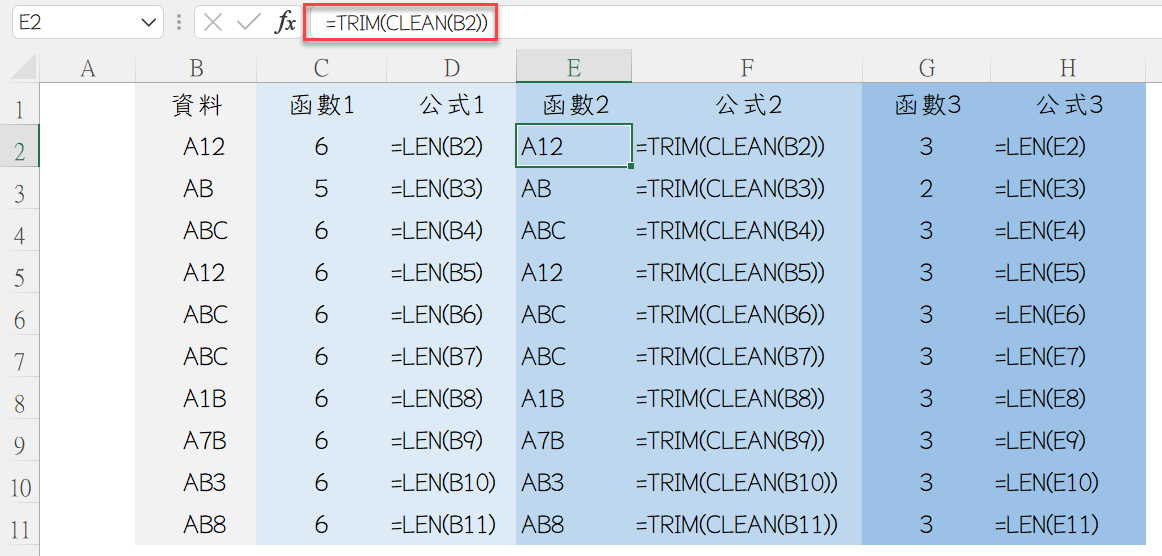Click the 公式2 header cell

point(746,105)
